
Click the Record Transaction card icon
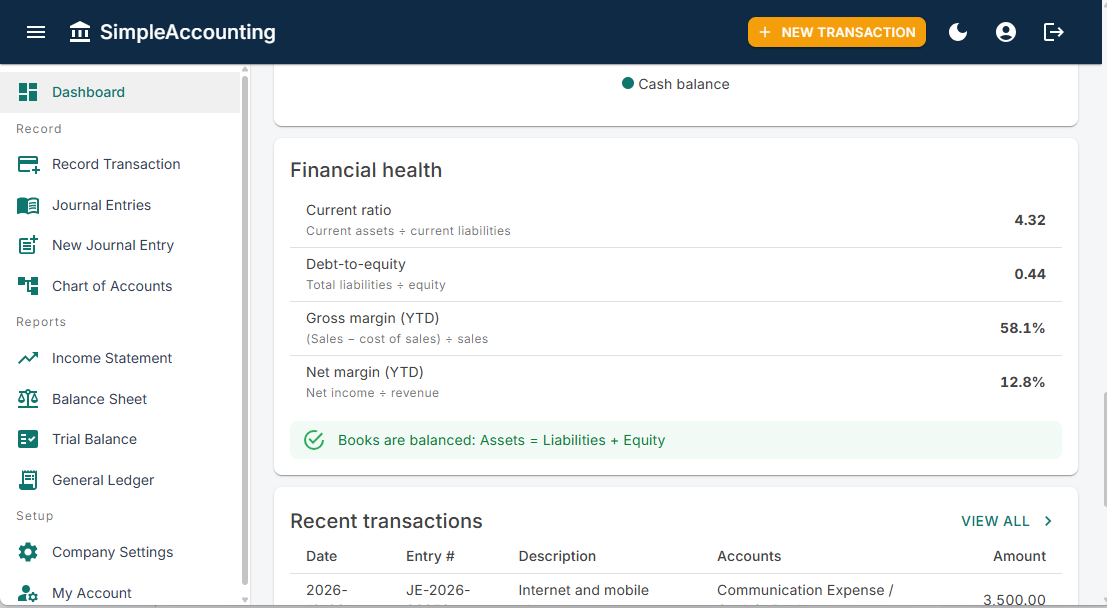point(28,165)
